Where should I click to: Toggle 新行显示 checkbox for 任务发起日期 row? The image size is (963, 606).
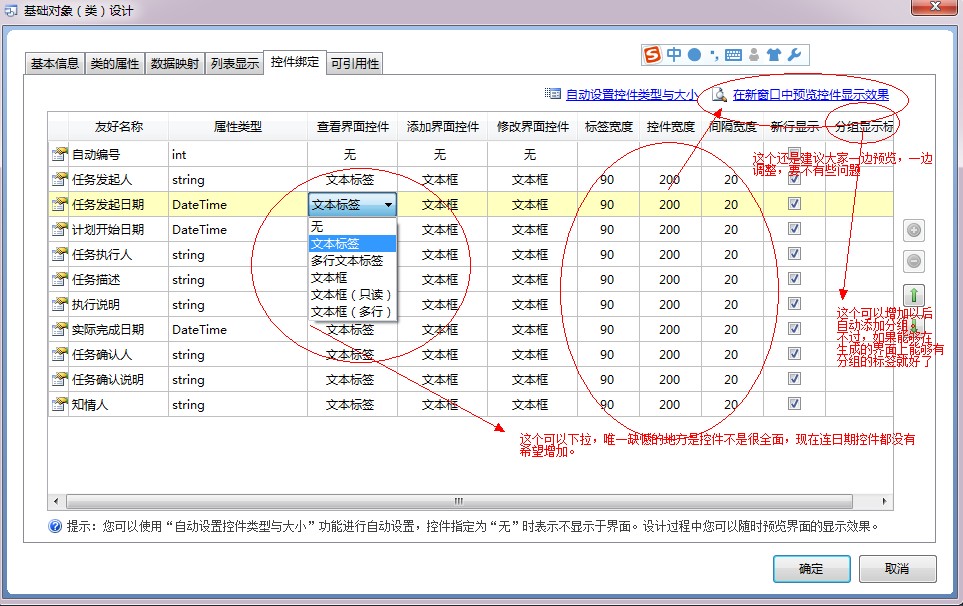[x=794, y=204]
